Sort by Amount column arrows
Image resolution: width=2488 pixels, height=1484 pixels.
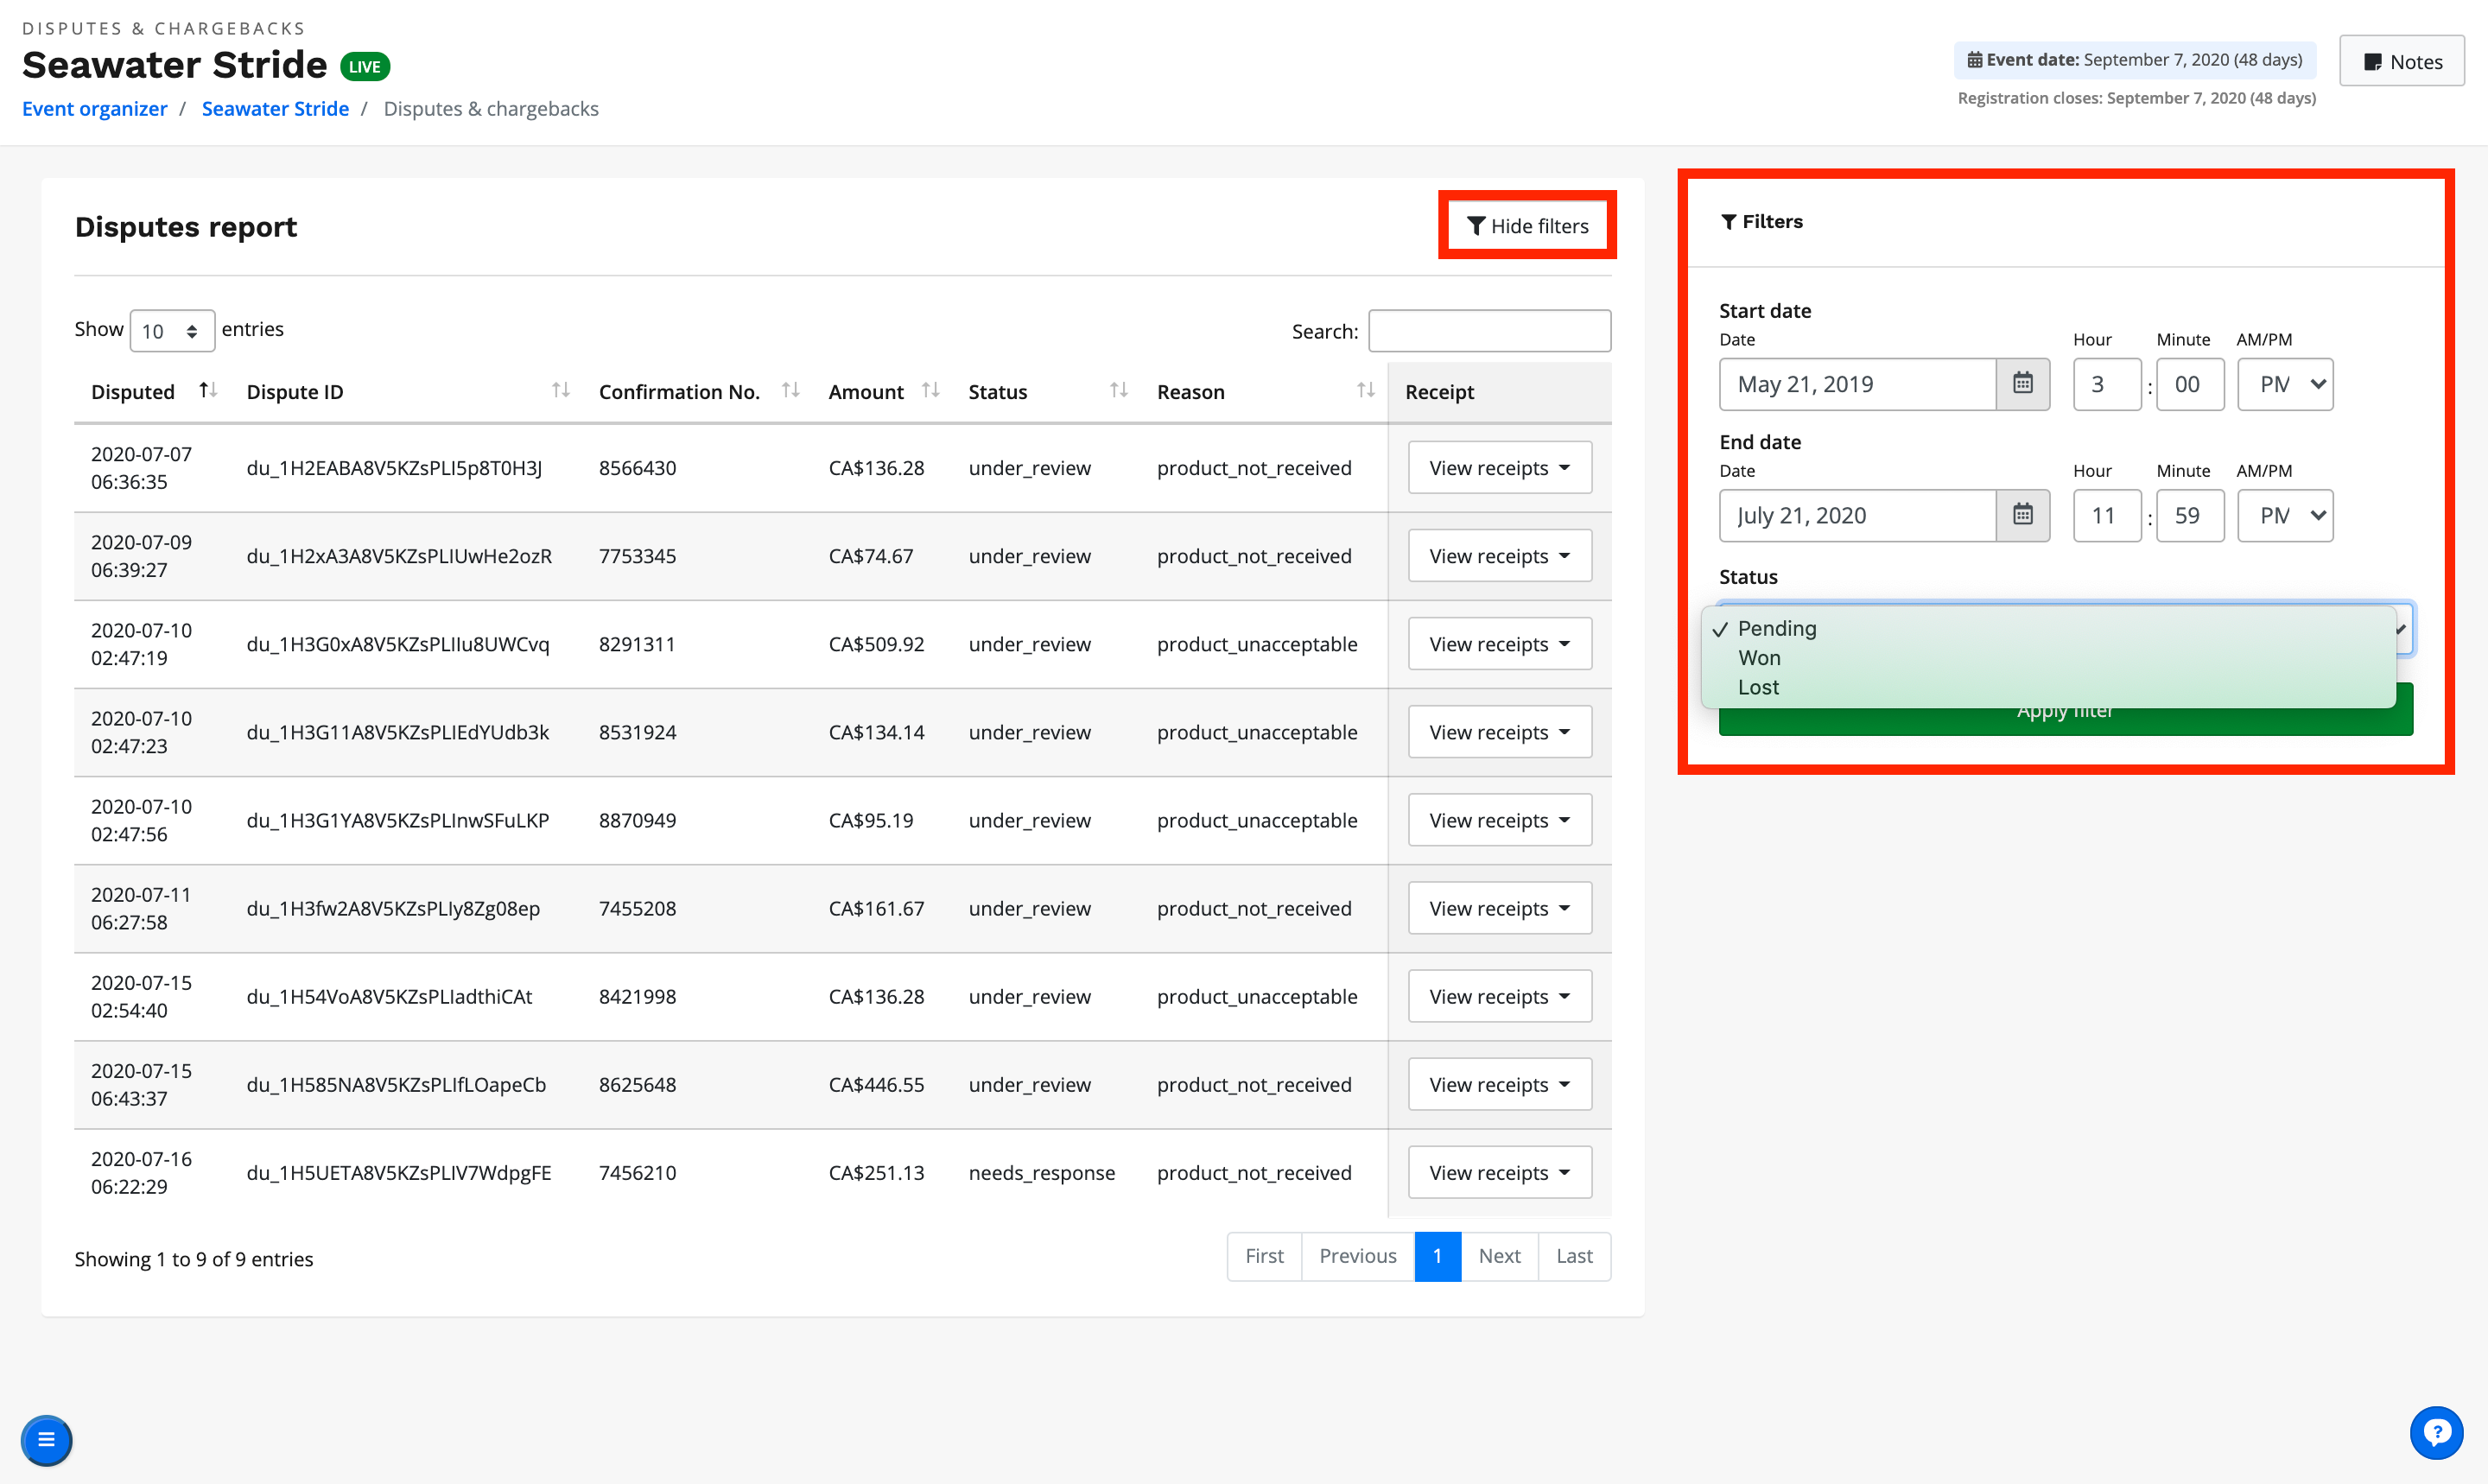931,391
